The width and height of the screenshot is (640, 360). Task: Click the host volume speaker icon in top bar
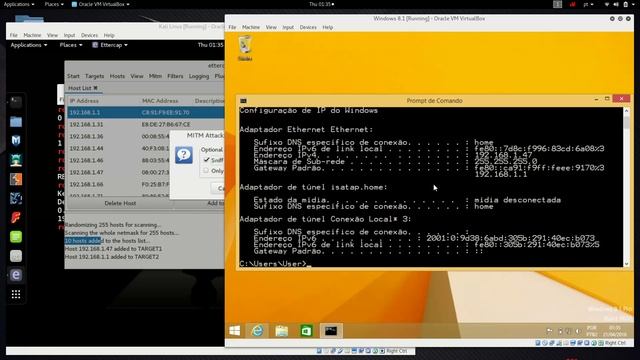click(616, 4)
